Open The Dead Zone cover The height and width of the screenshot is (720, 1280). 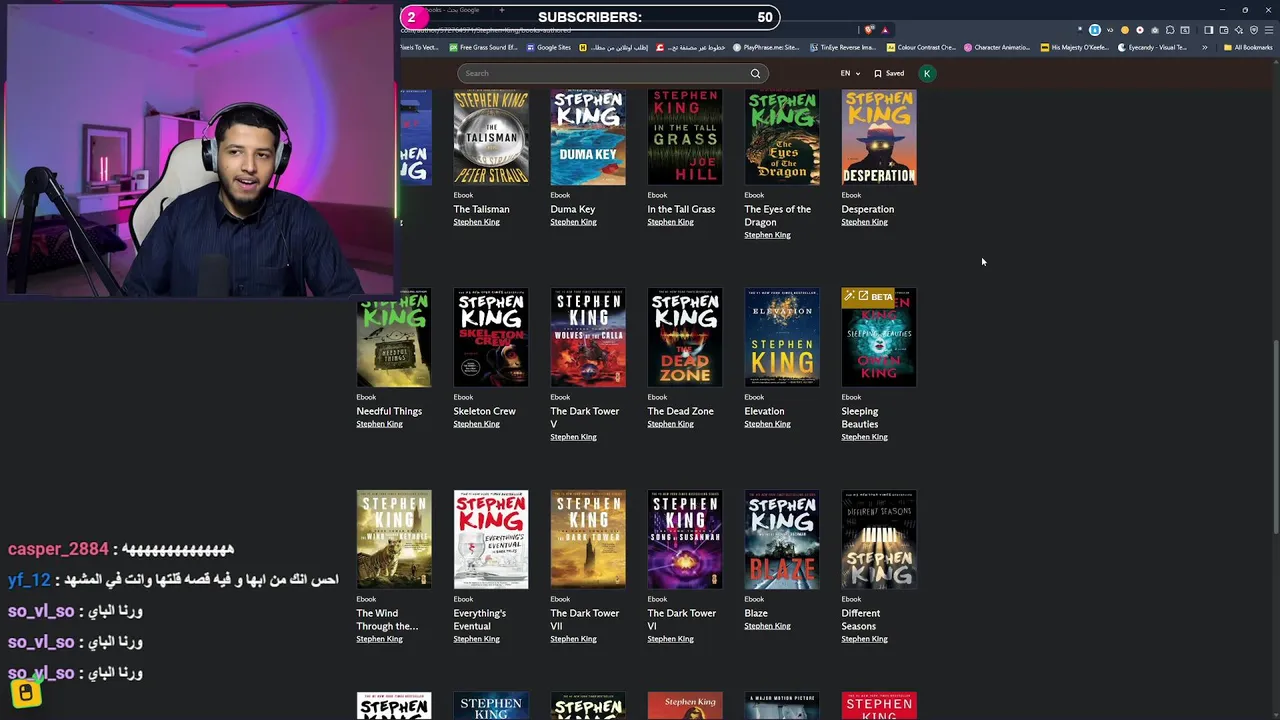685,338
